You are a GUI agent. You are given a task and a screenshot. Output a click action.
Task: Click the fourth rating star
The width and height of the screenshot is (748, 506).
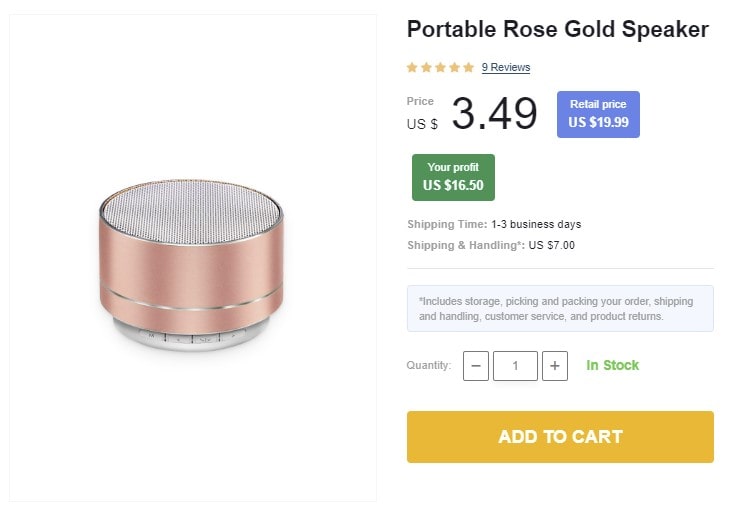[454, 68]
